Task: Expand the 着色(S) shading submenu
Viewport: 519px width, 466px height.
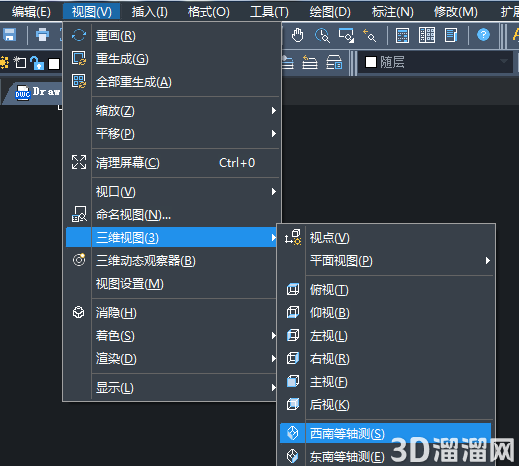Action: click(x=172, y=336)
